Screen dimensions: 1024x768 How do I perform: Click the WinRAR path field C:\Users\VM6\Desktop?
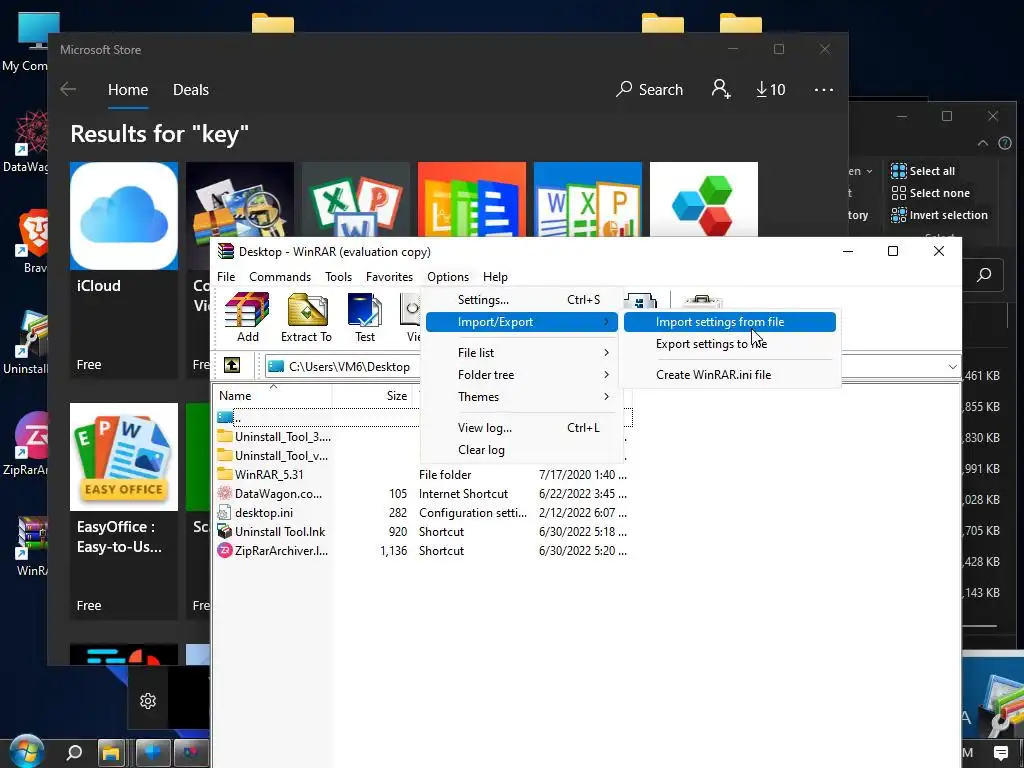[x=349, y=367]
